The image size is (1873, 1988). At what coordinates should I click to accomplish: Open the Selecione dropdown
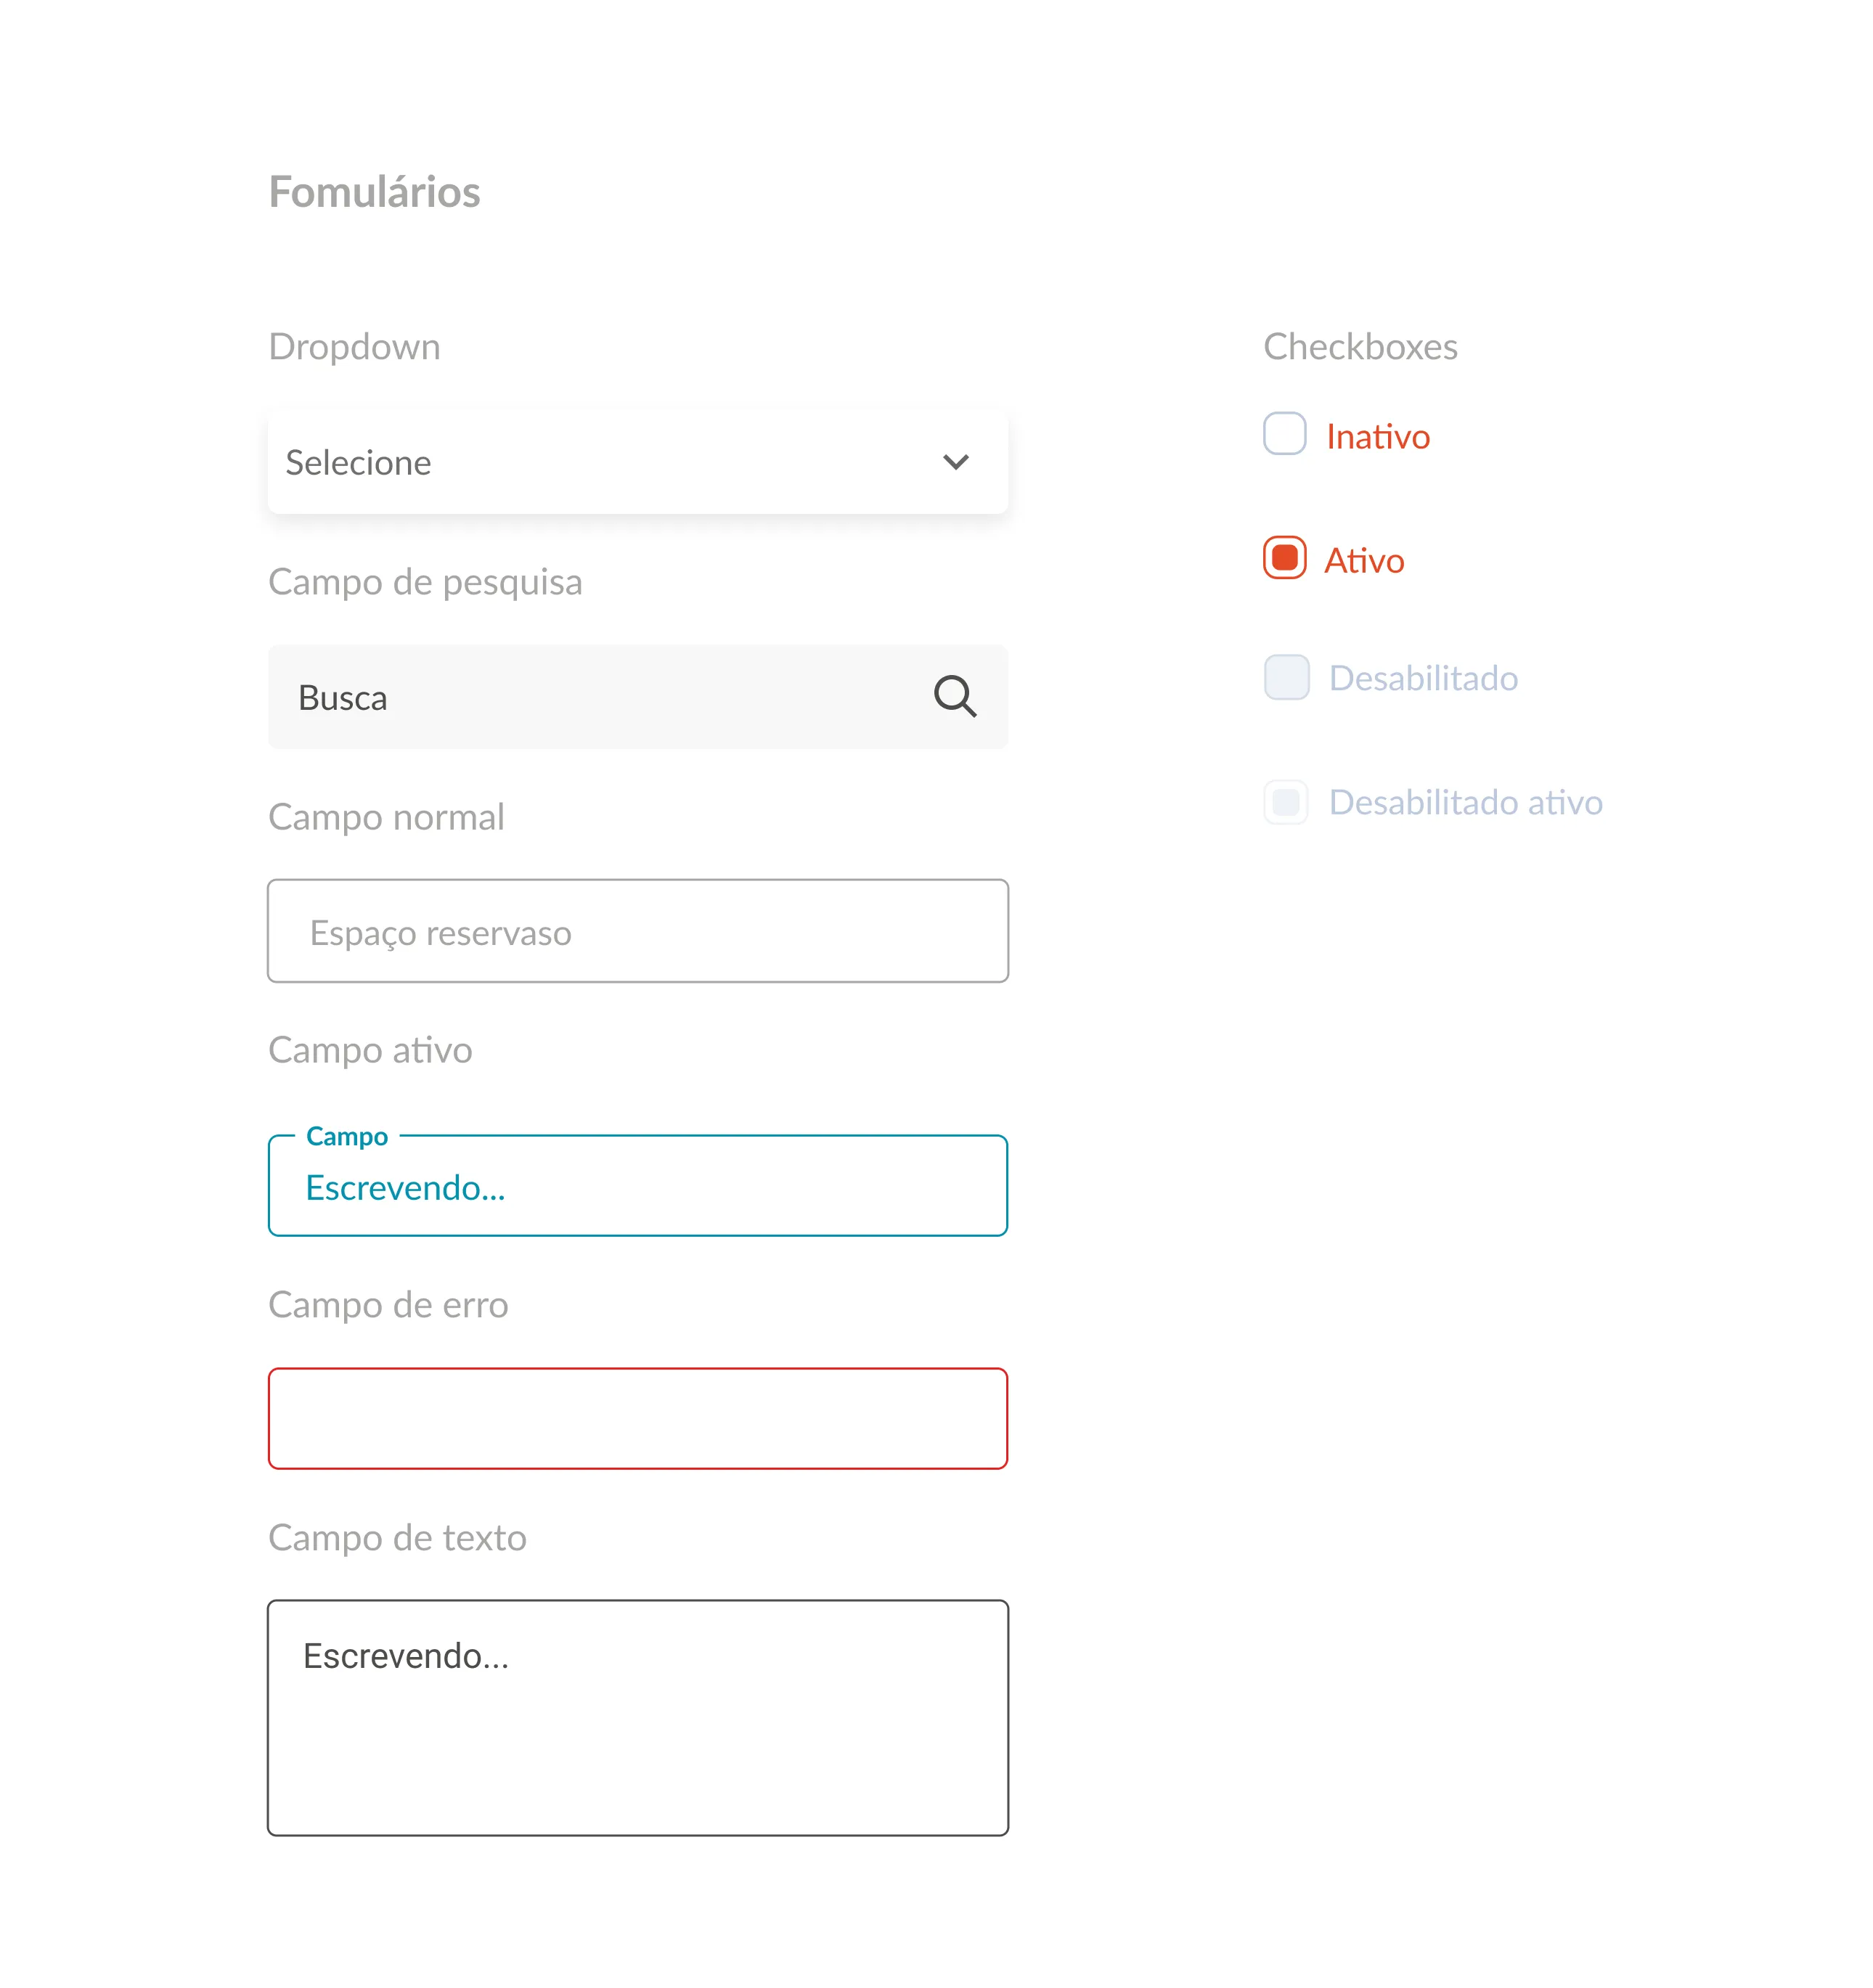[600, 462]
